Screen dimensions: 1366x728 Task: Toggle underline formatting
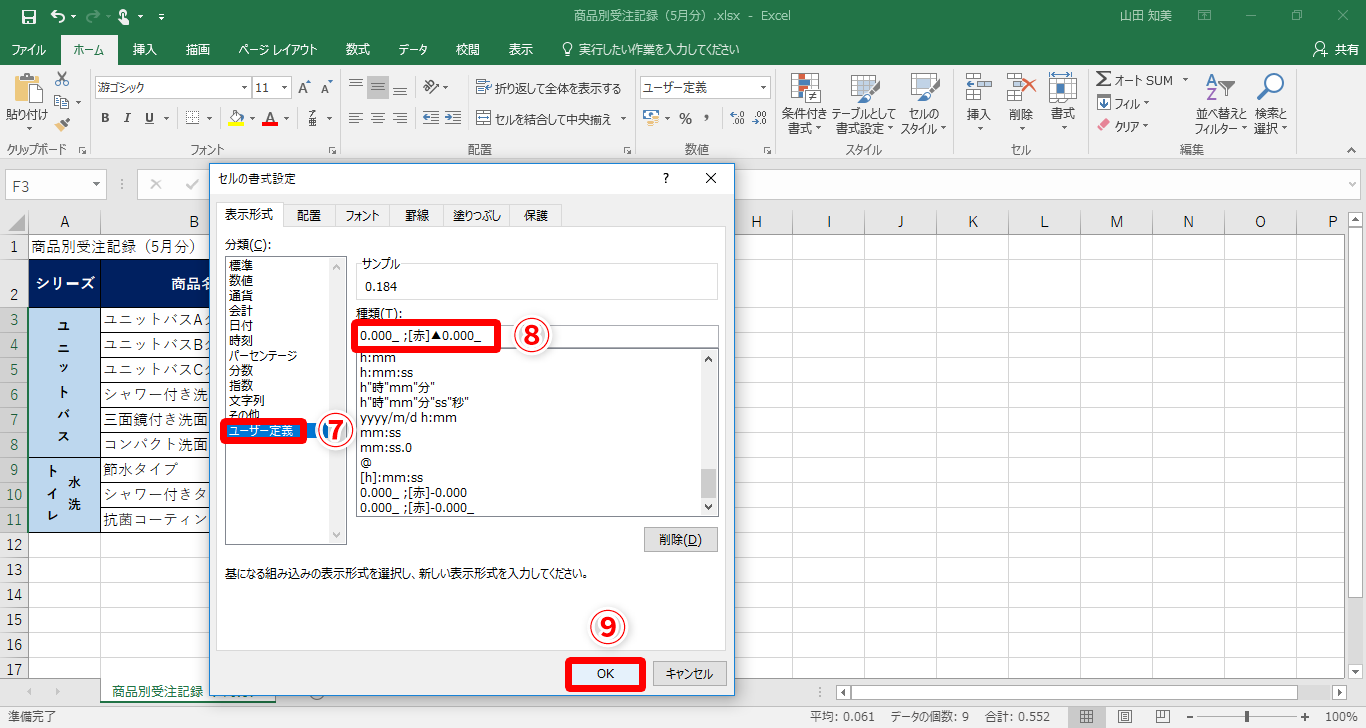click(x=149, y=118)
